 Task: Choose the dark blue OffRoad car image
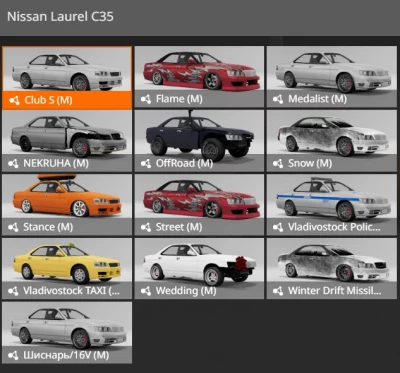(x=199, y=133)
